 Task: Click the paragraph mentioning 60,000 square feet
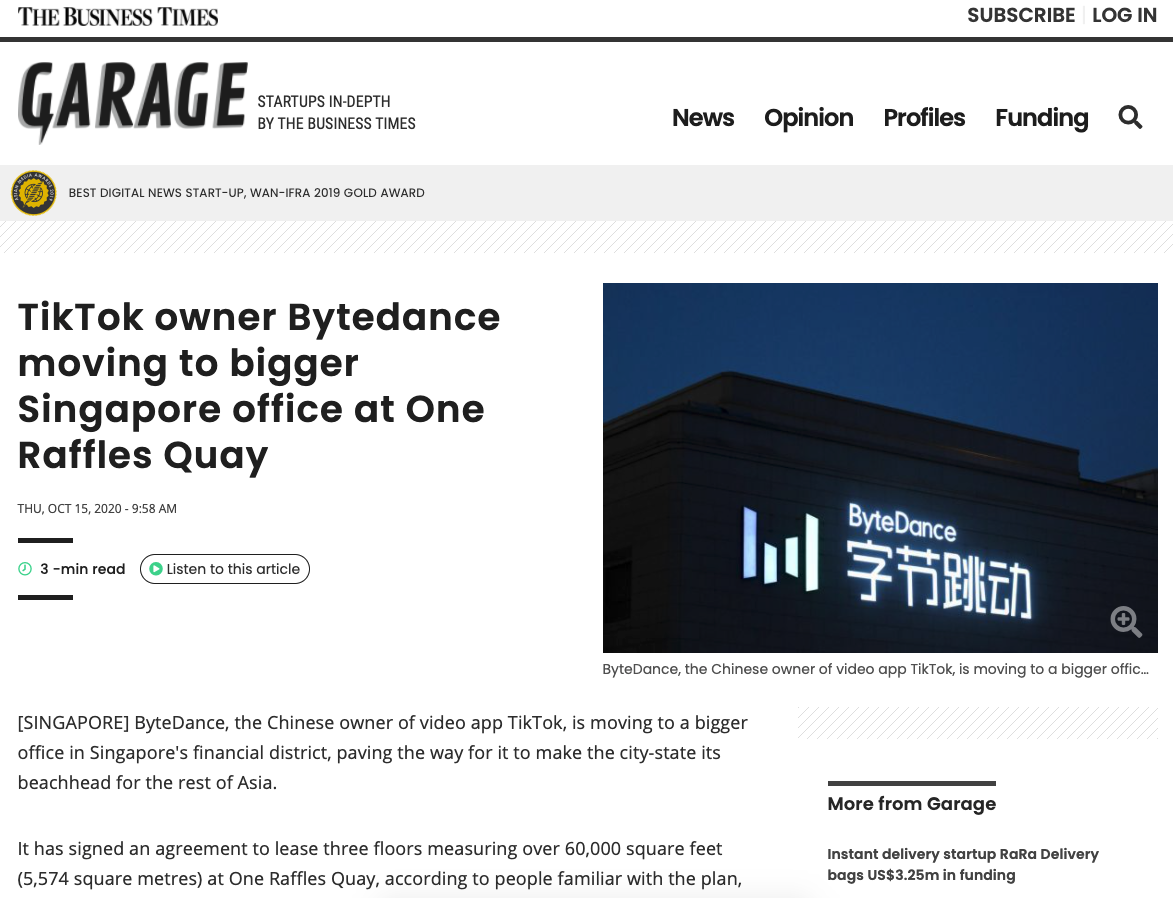click(380, 864)
